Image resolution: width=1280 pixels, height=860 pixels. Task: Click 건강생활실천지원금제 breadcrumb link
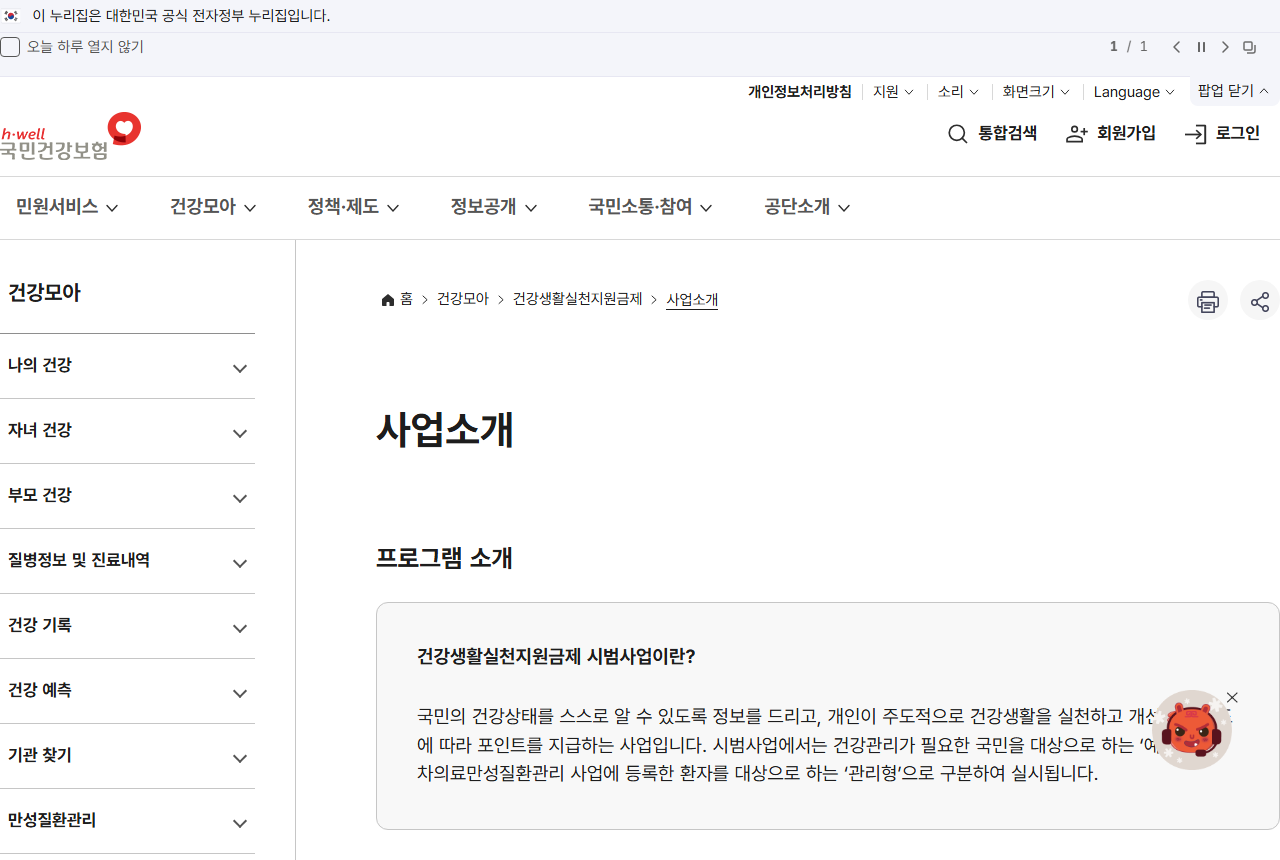[578, 299]
